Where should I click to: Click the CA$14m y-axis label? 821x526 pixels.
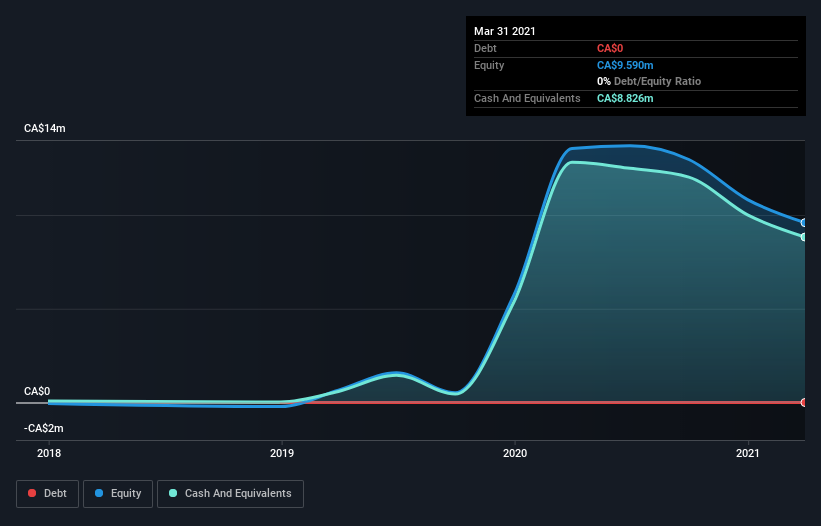click(45, 128)
